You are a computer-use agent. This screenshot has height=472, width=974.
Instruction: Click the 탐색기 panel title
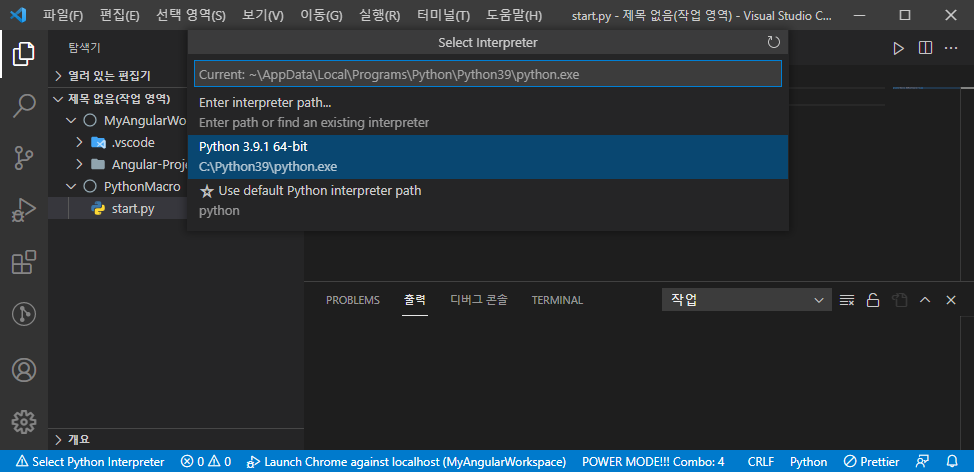[x=84, y=48]
